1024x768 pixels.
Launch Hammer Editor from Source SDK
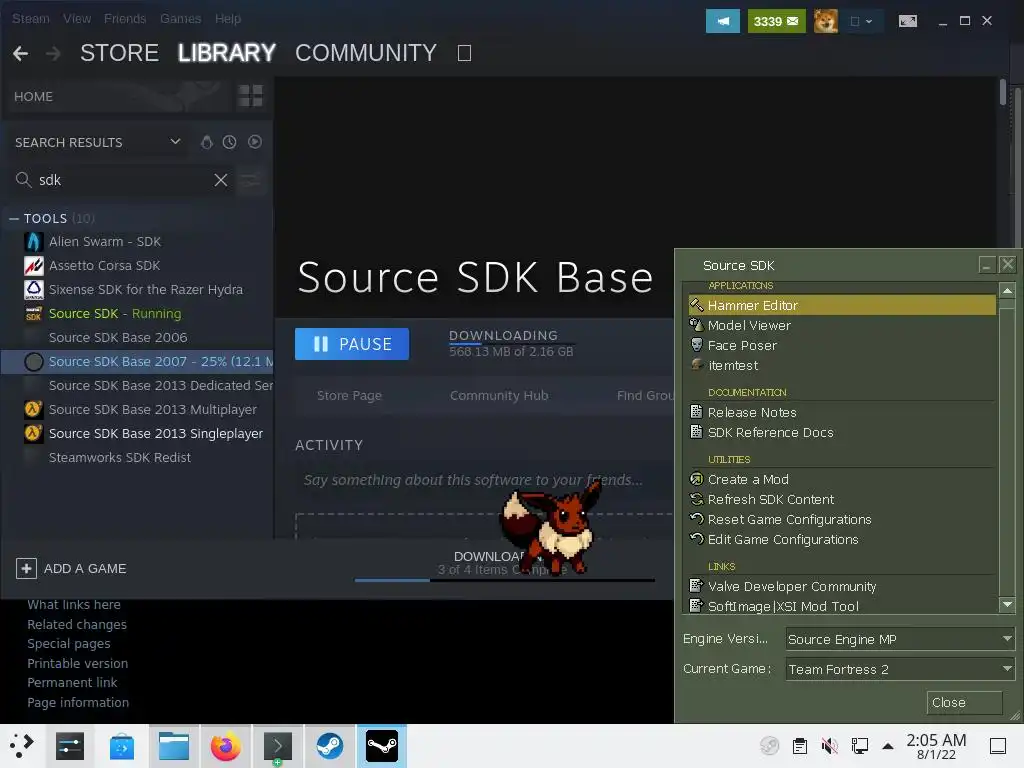[842, 306]
